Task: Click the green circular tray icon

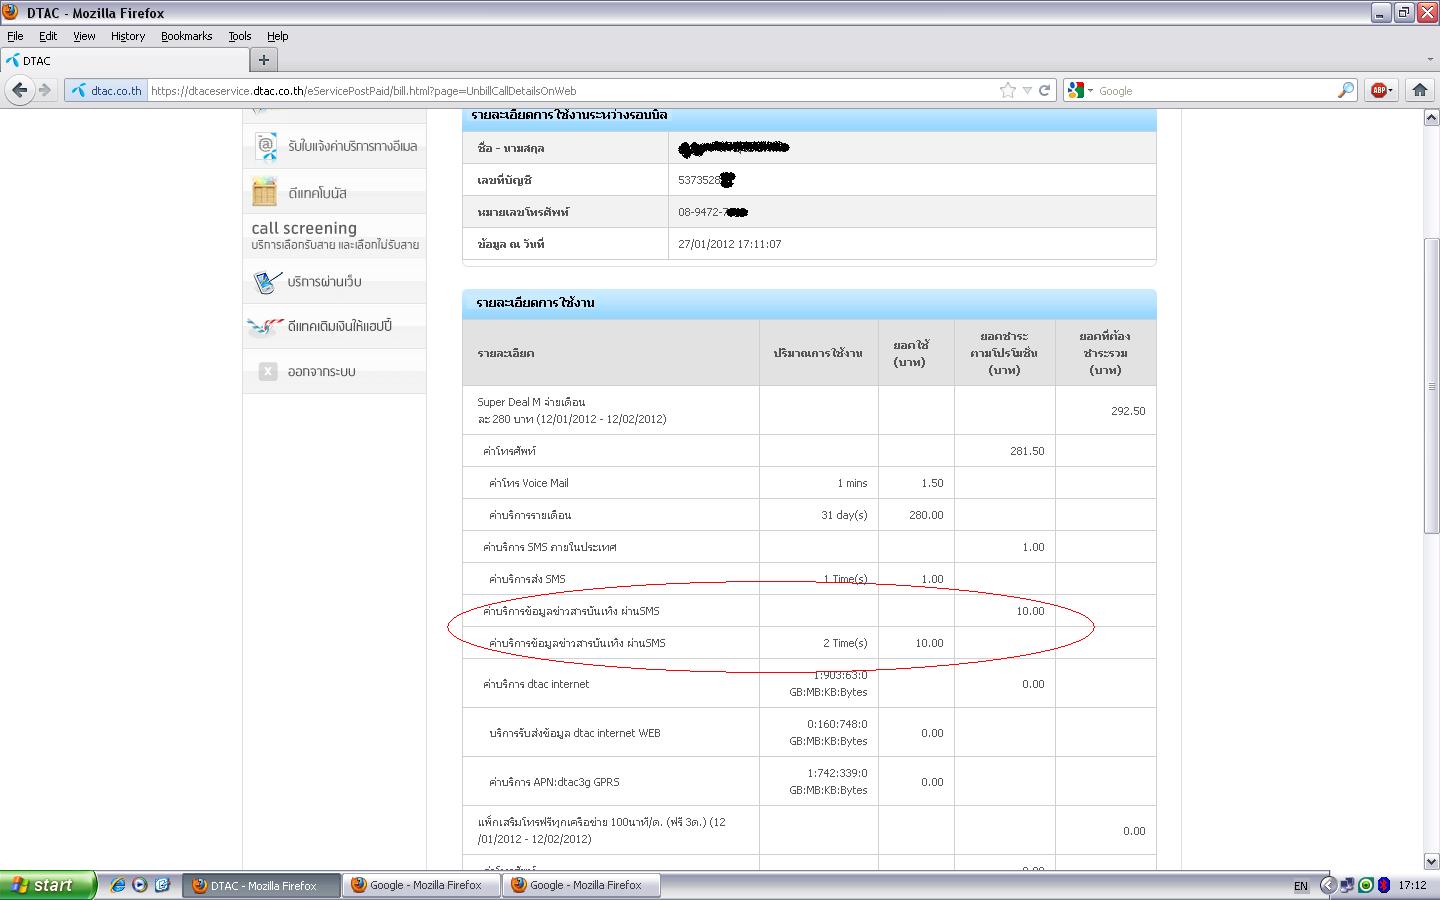Action: pos(1366,885)
